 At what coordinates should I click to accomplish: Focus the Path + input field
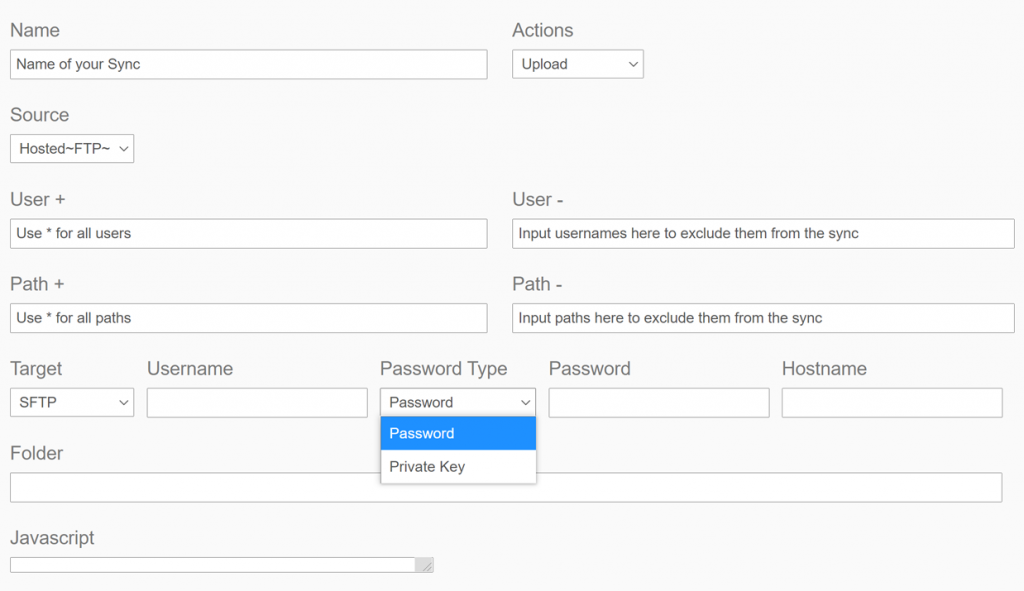point(249,318)
